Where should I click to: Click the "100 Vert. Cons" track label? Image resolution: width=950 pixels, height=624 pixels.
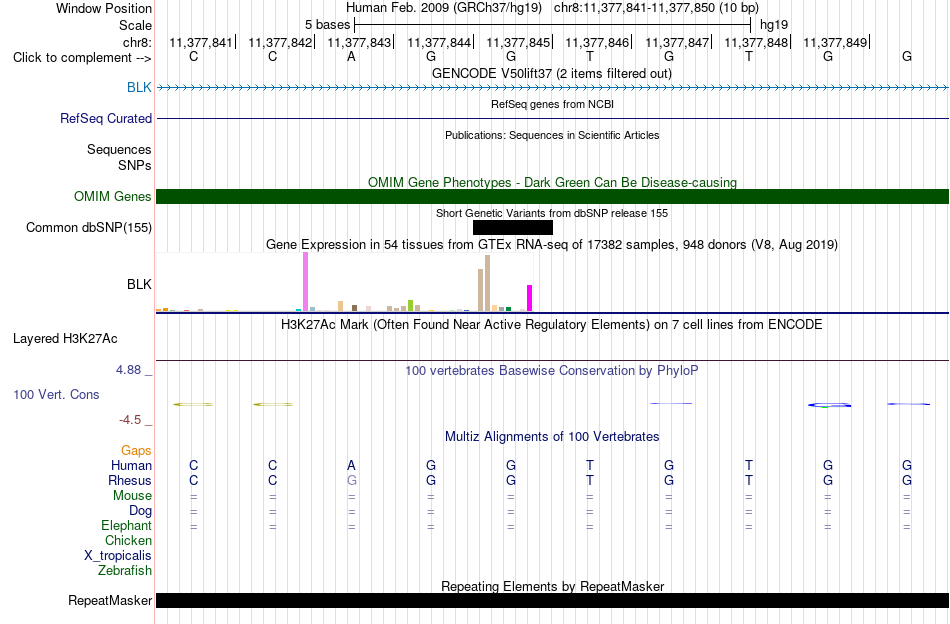[56, 394]
